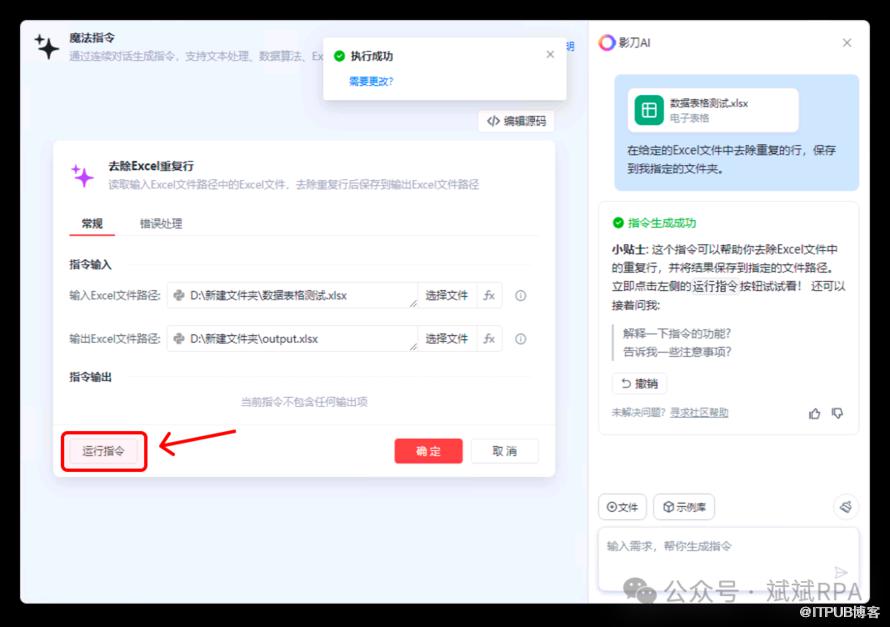Click 选择文件 for the input Excel path
890x627 pixels.
tap(446, 295)
